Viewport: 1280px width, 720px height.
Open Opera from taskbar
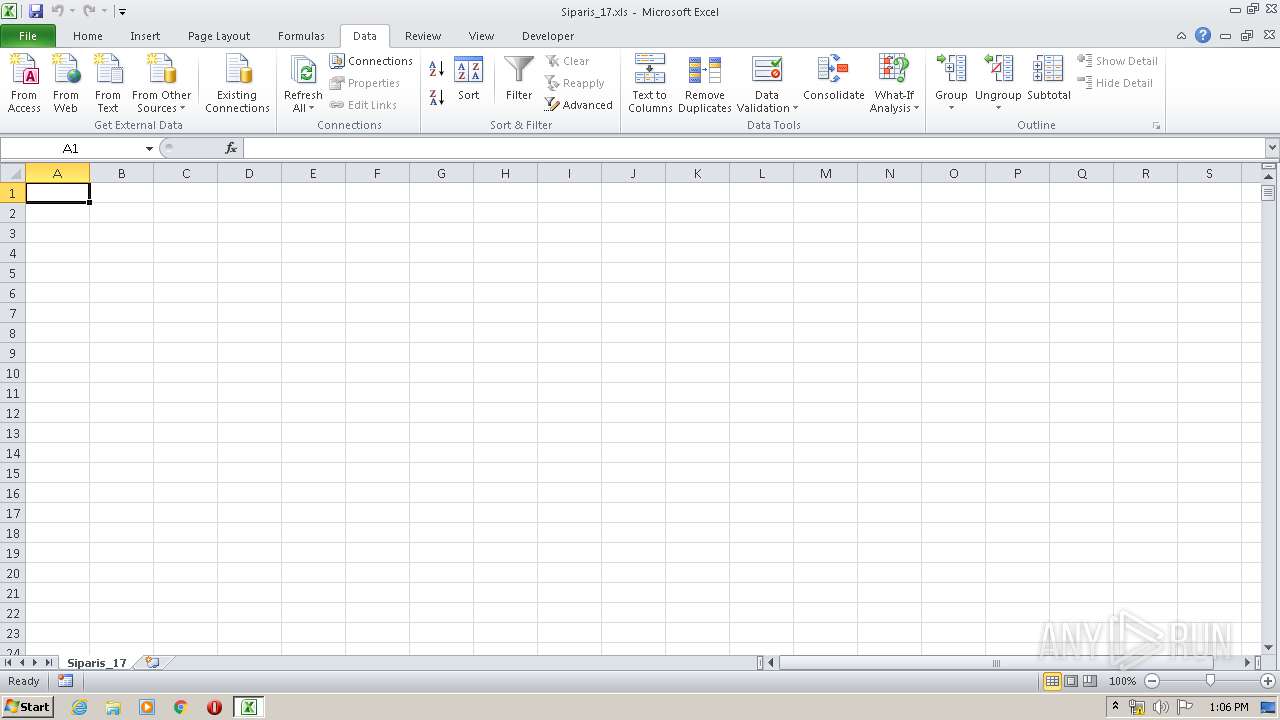[214, 707]
